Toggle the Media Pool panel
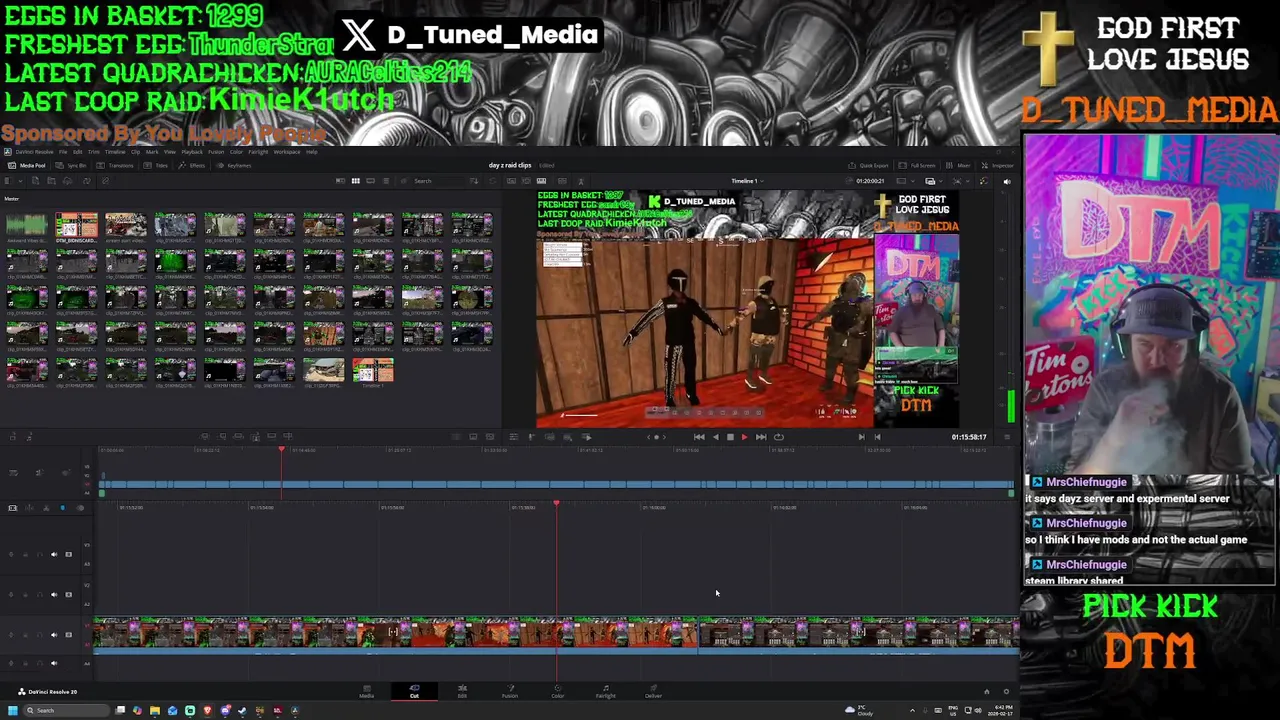1280x720 pixels. (27, 165)
